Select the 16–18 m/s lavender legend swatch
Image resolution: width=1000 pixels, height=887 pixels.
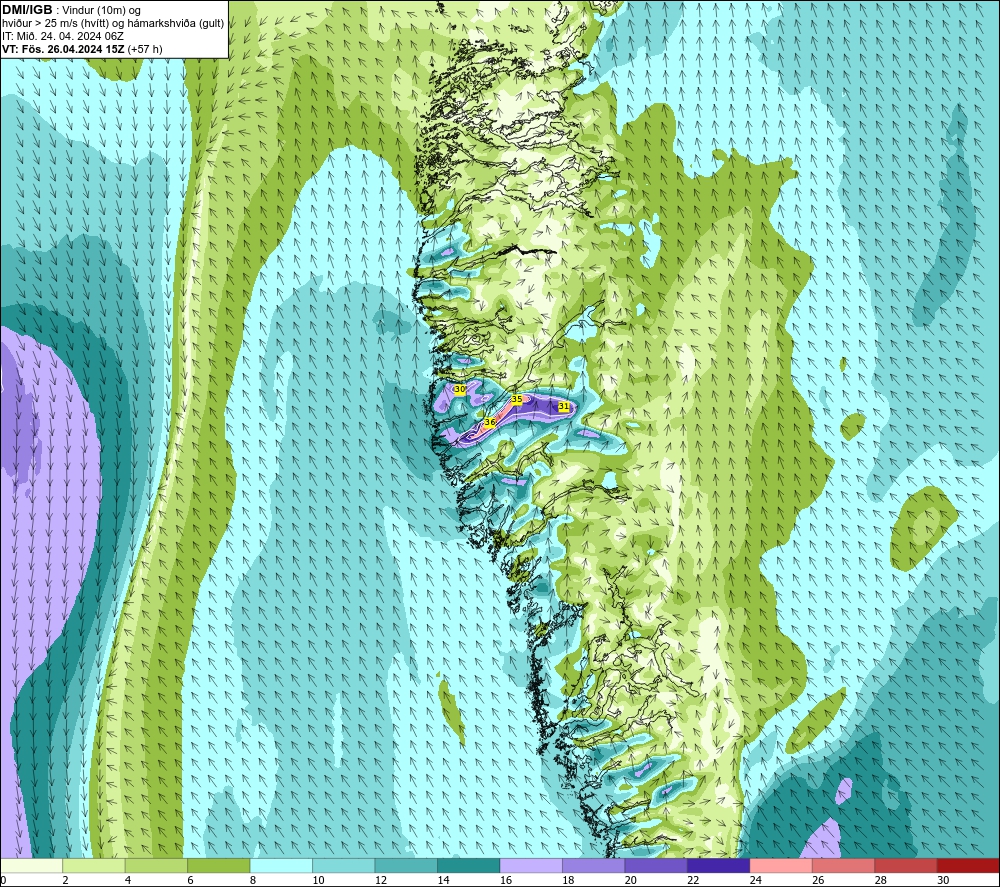point(531,865)
